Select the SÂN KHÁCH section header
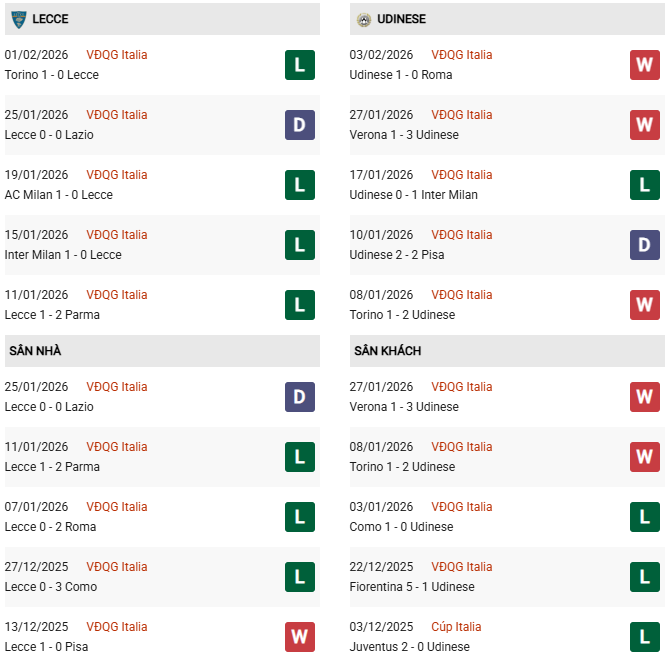This screenshot has width=666, height=658. pyautogui.click(x=387, y=351)
